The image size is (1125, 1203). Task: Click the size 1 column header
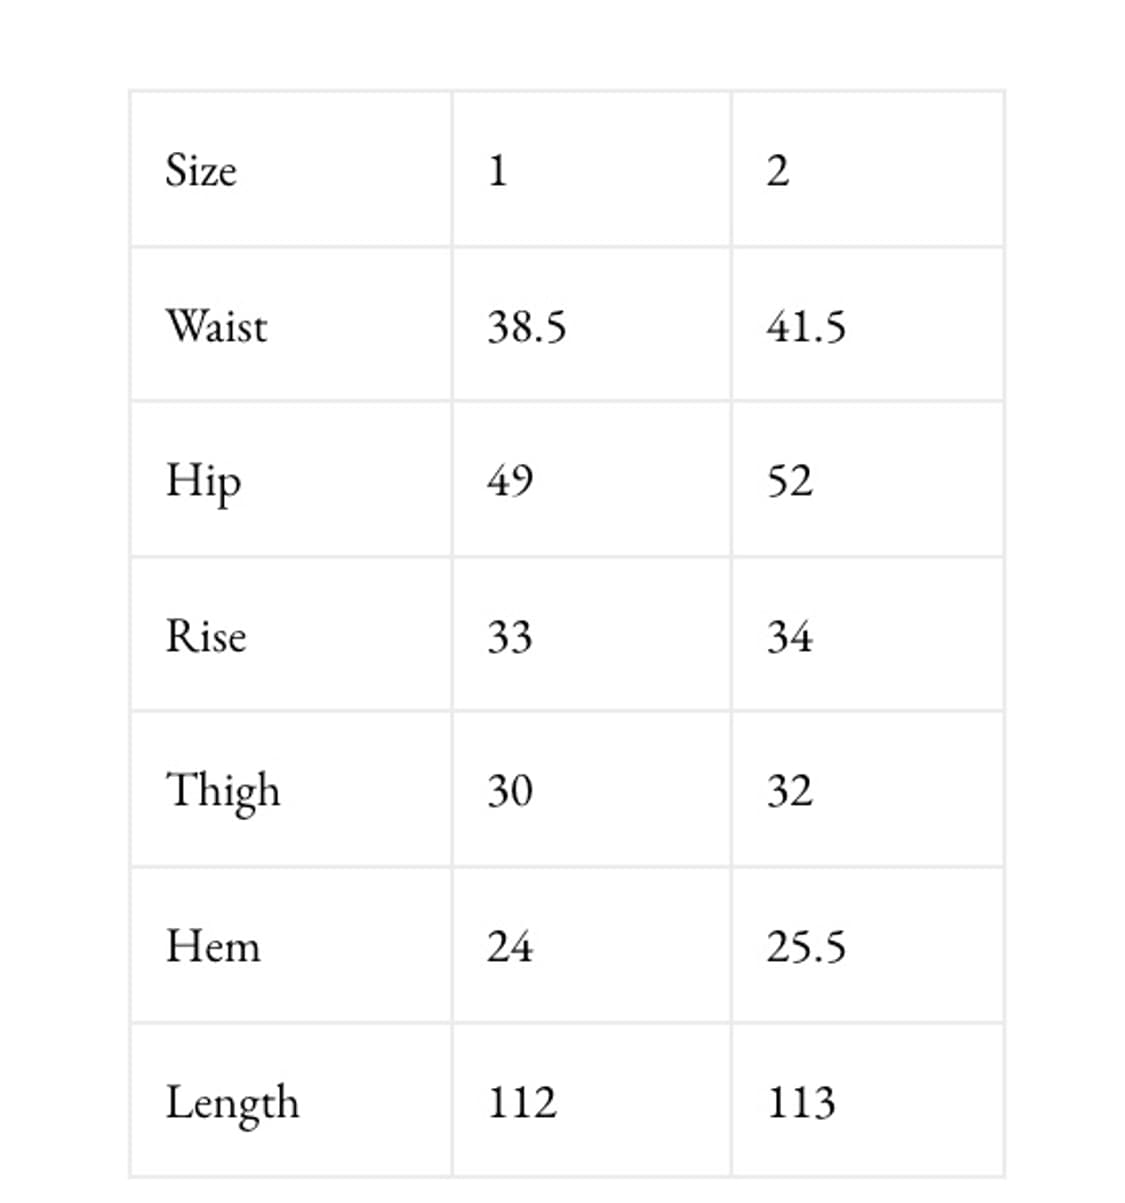[x=498, y=170]
